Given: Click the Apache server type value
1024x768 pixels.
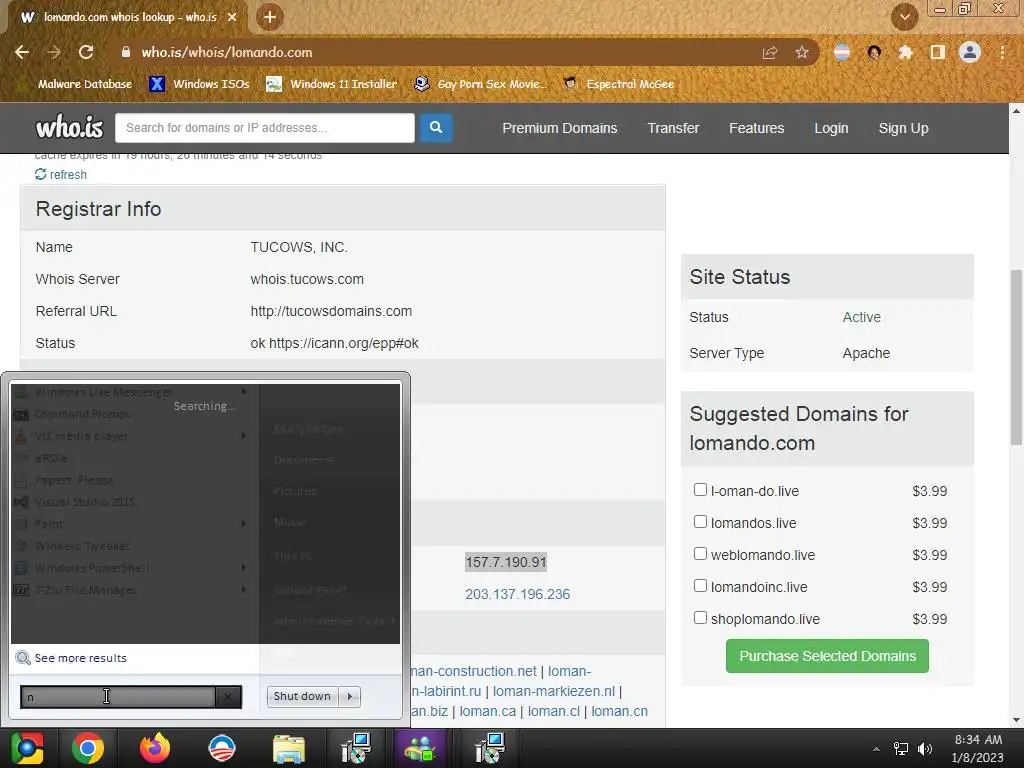Looking at the screenshot, I should coord(866,353).
